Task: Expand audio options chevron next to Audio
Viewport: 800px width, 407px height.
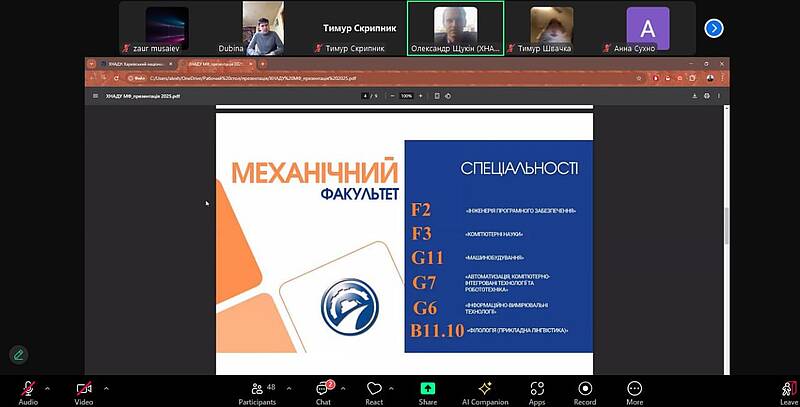Action: 47,389
